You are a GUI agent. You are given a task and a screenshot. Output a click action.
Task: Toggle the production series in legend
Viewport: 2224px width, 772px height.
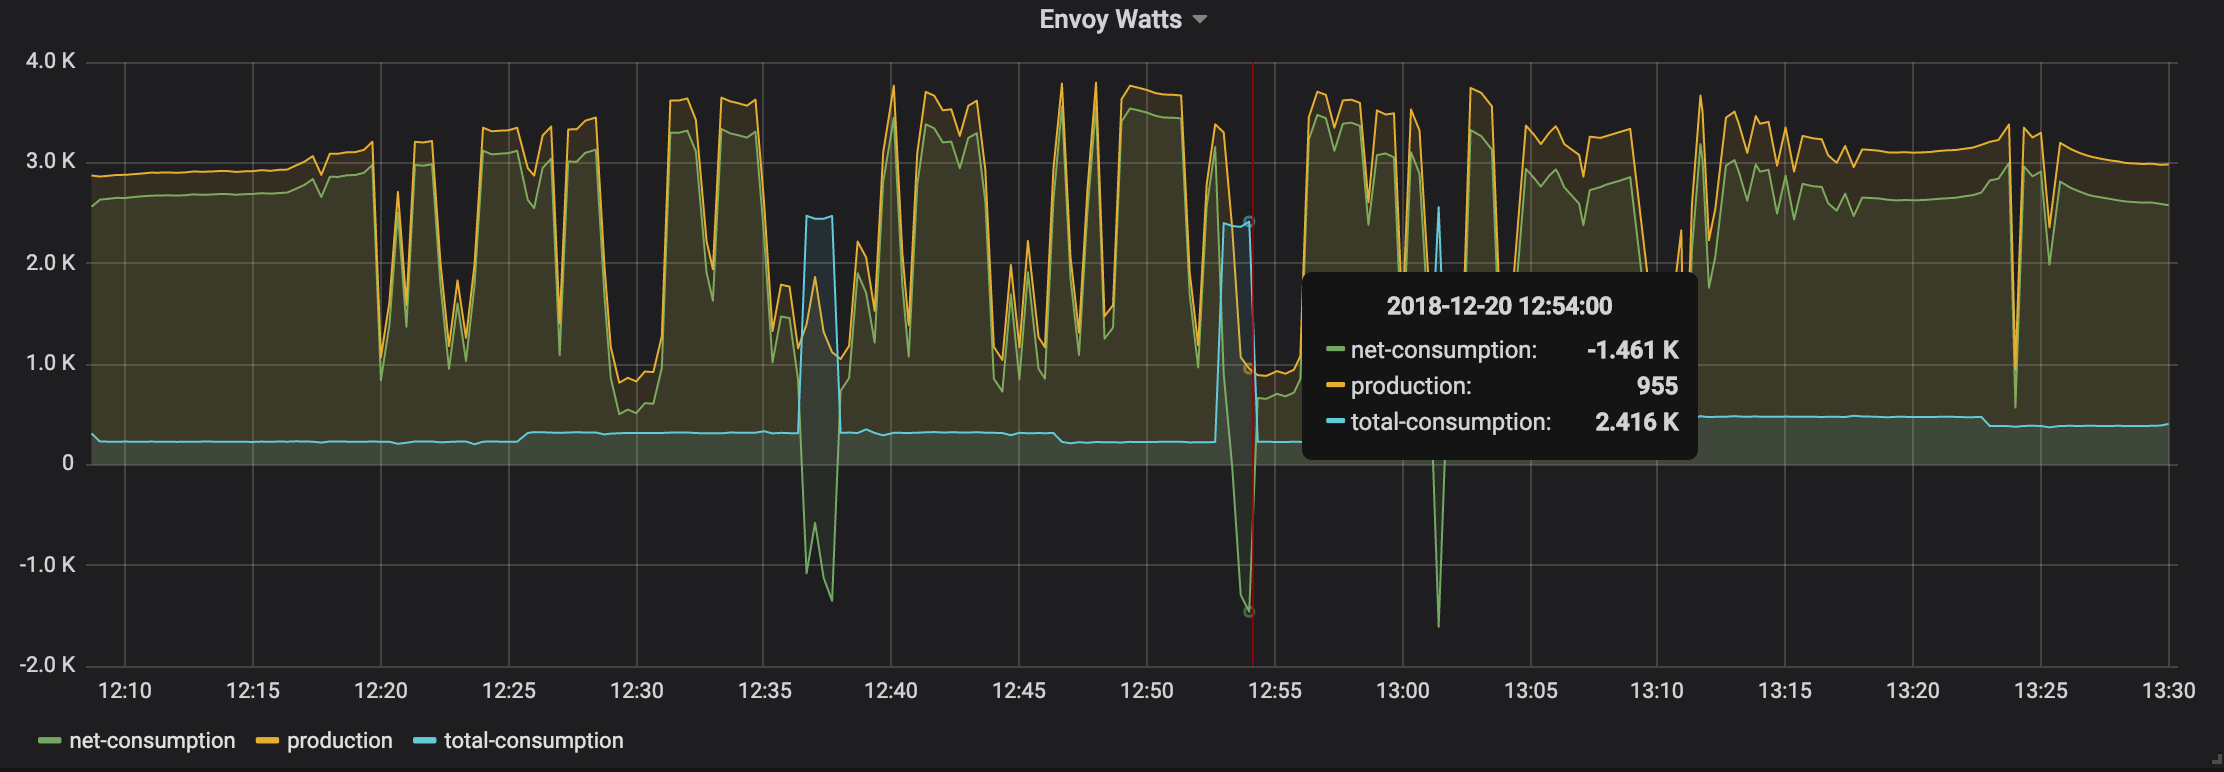pos(339,741)
